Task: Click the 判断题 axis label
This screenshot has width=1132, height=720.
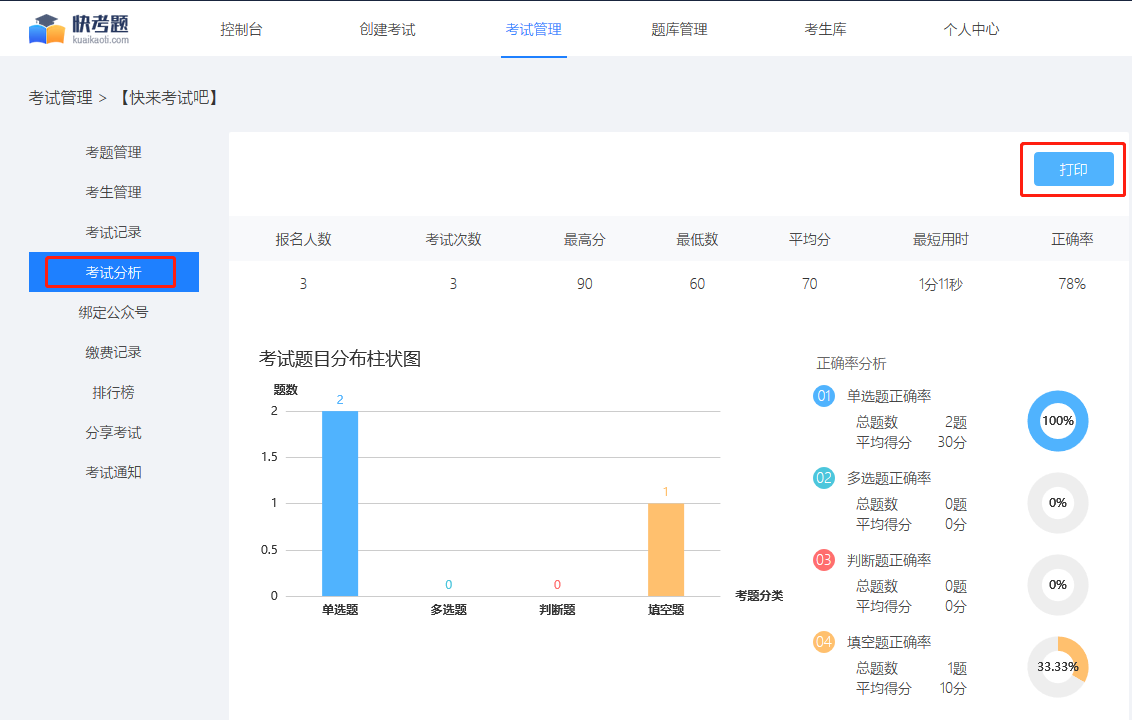Action: click(557, 610)
